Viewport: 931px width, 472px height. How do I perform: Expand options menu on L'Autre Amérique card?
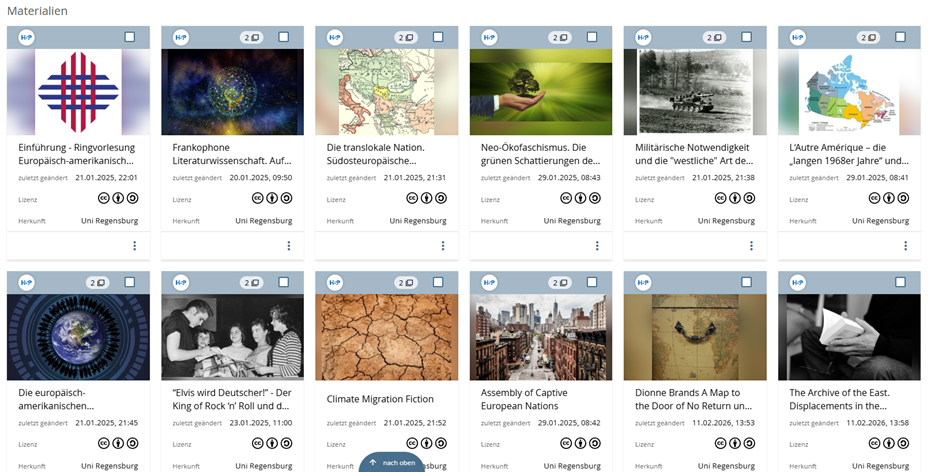pos(905,246)
